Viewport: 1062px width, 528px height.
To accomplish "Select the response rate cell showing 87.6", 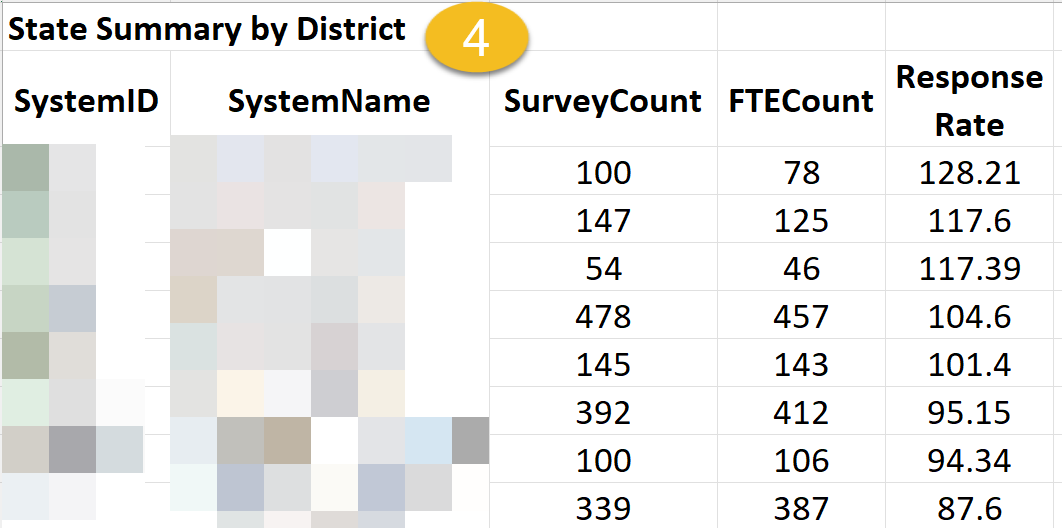I will pyautogui.click(x=969, y=507).
